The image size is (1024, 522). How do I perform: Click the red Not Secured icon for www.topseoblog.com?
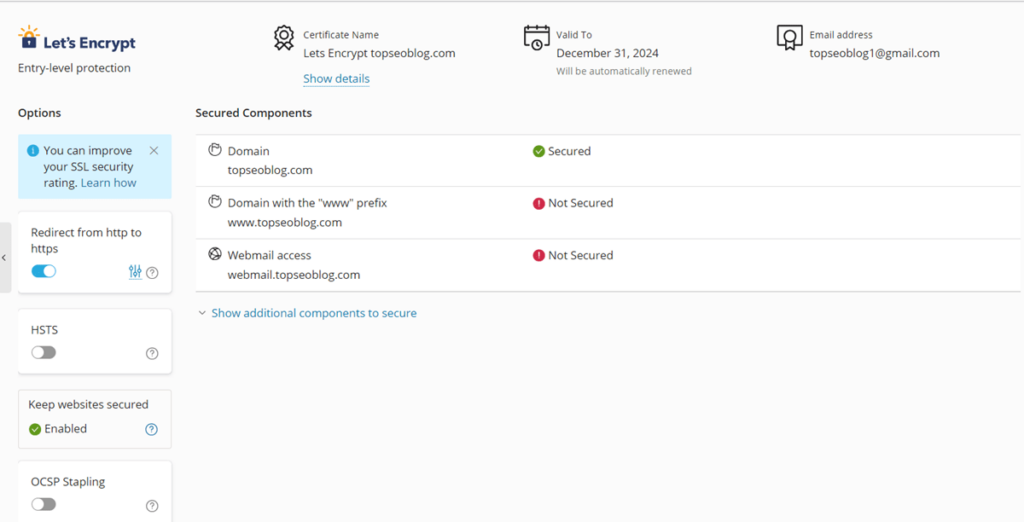539,203
